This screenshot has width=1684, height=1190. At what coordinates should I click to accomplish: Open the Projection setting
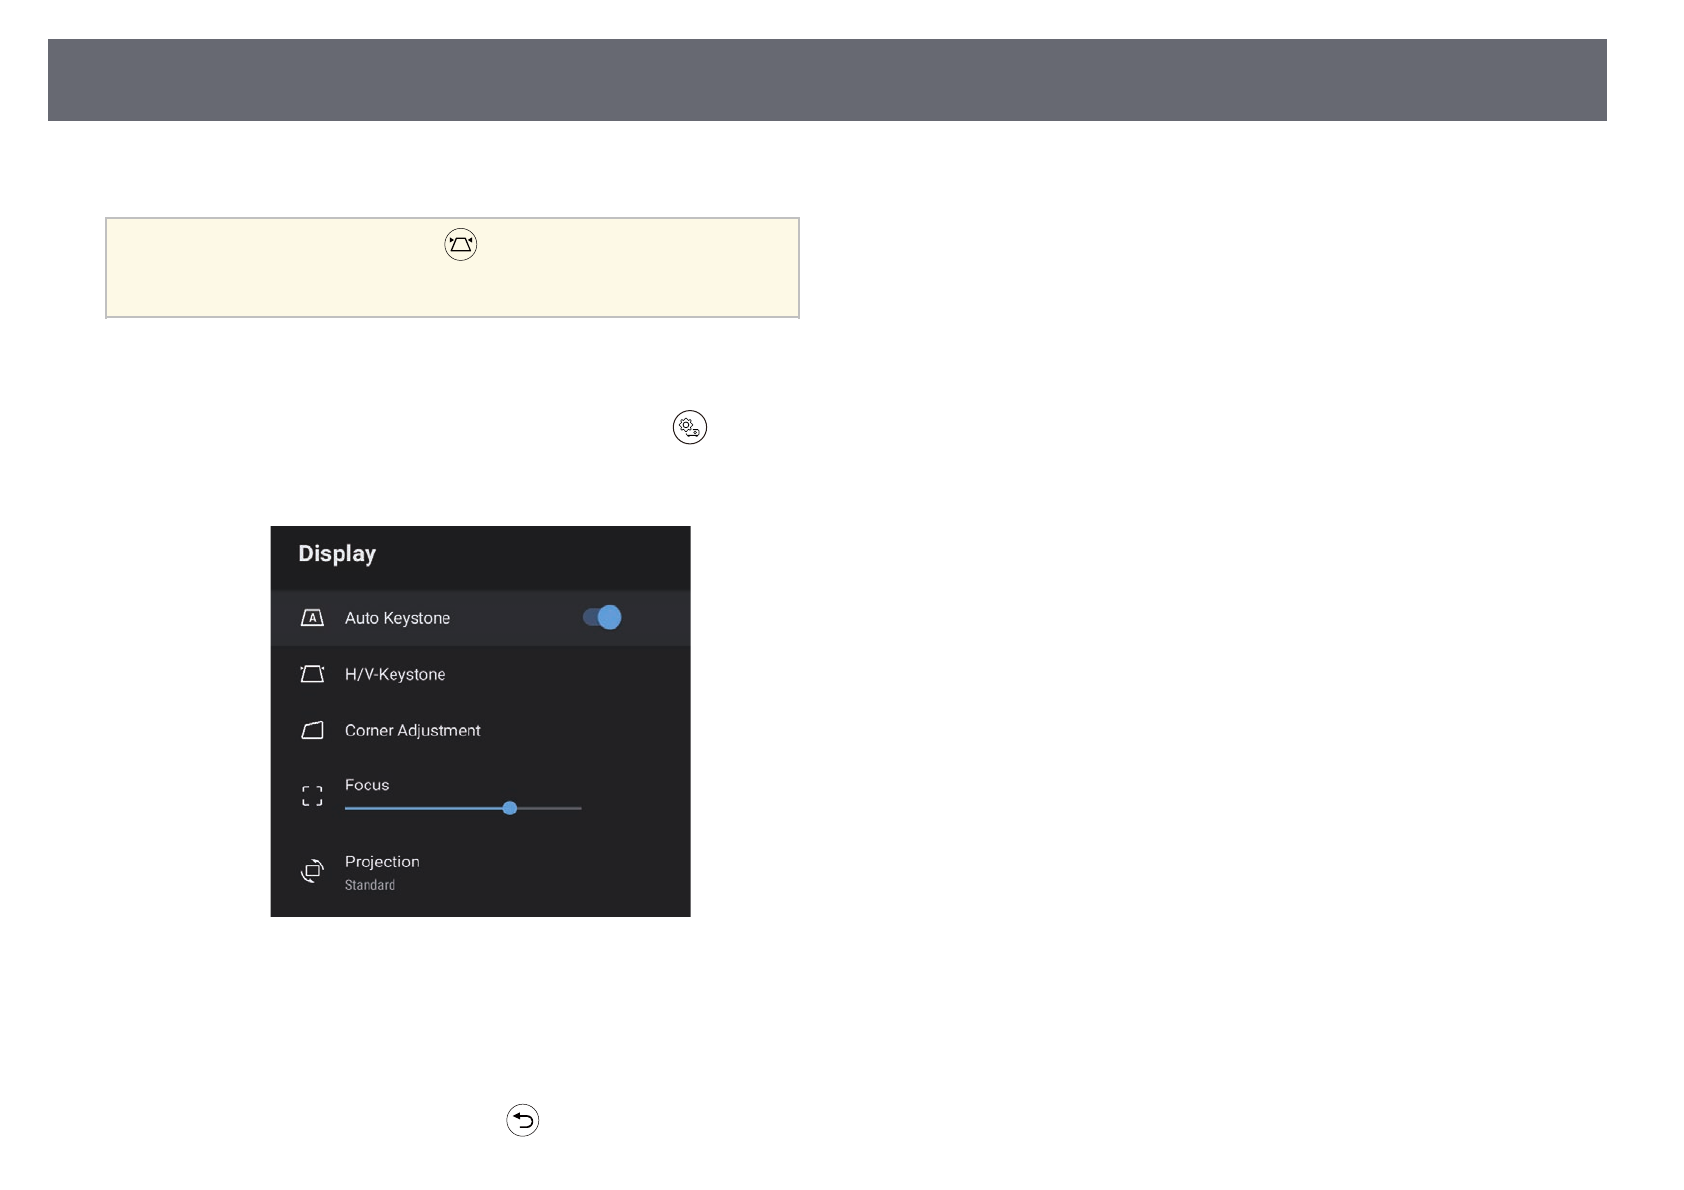pyautogui.click(x=382, y=862)
